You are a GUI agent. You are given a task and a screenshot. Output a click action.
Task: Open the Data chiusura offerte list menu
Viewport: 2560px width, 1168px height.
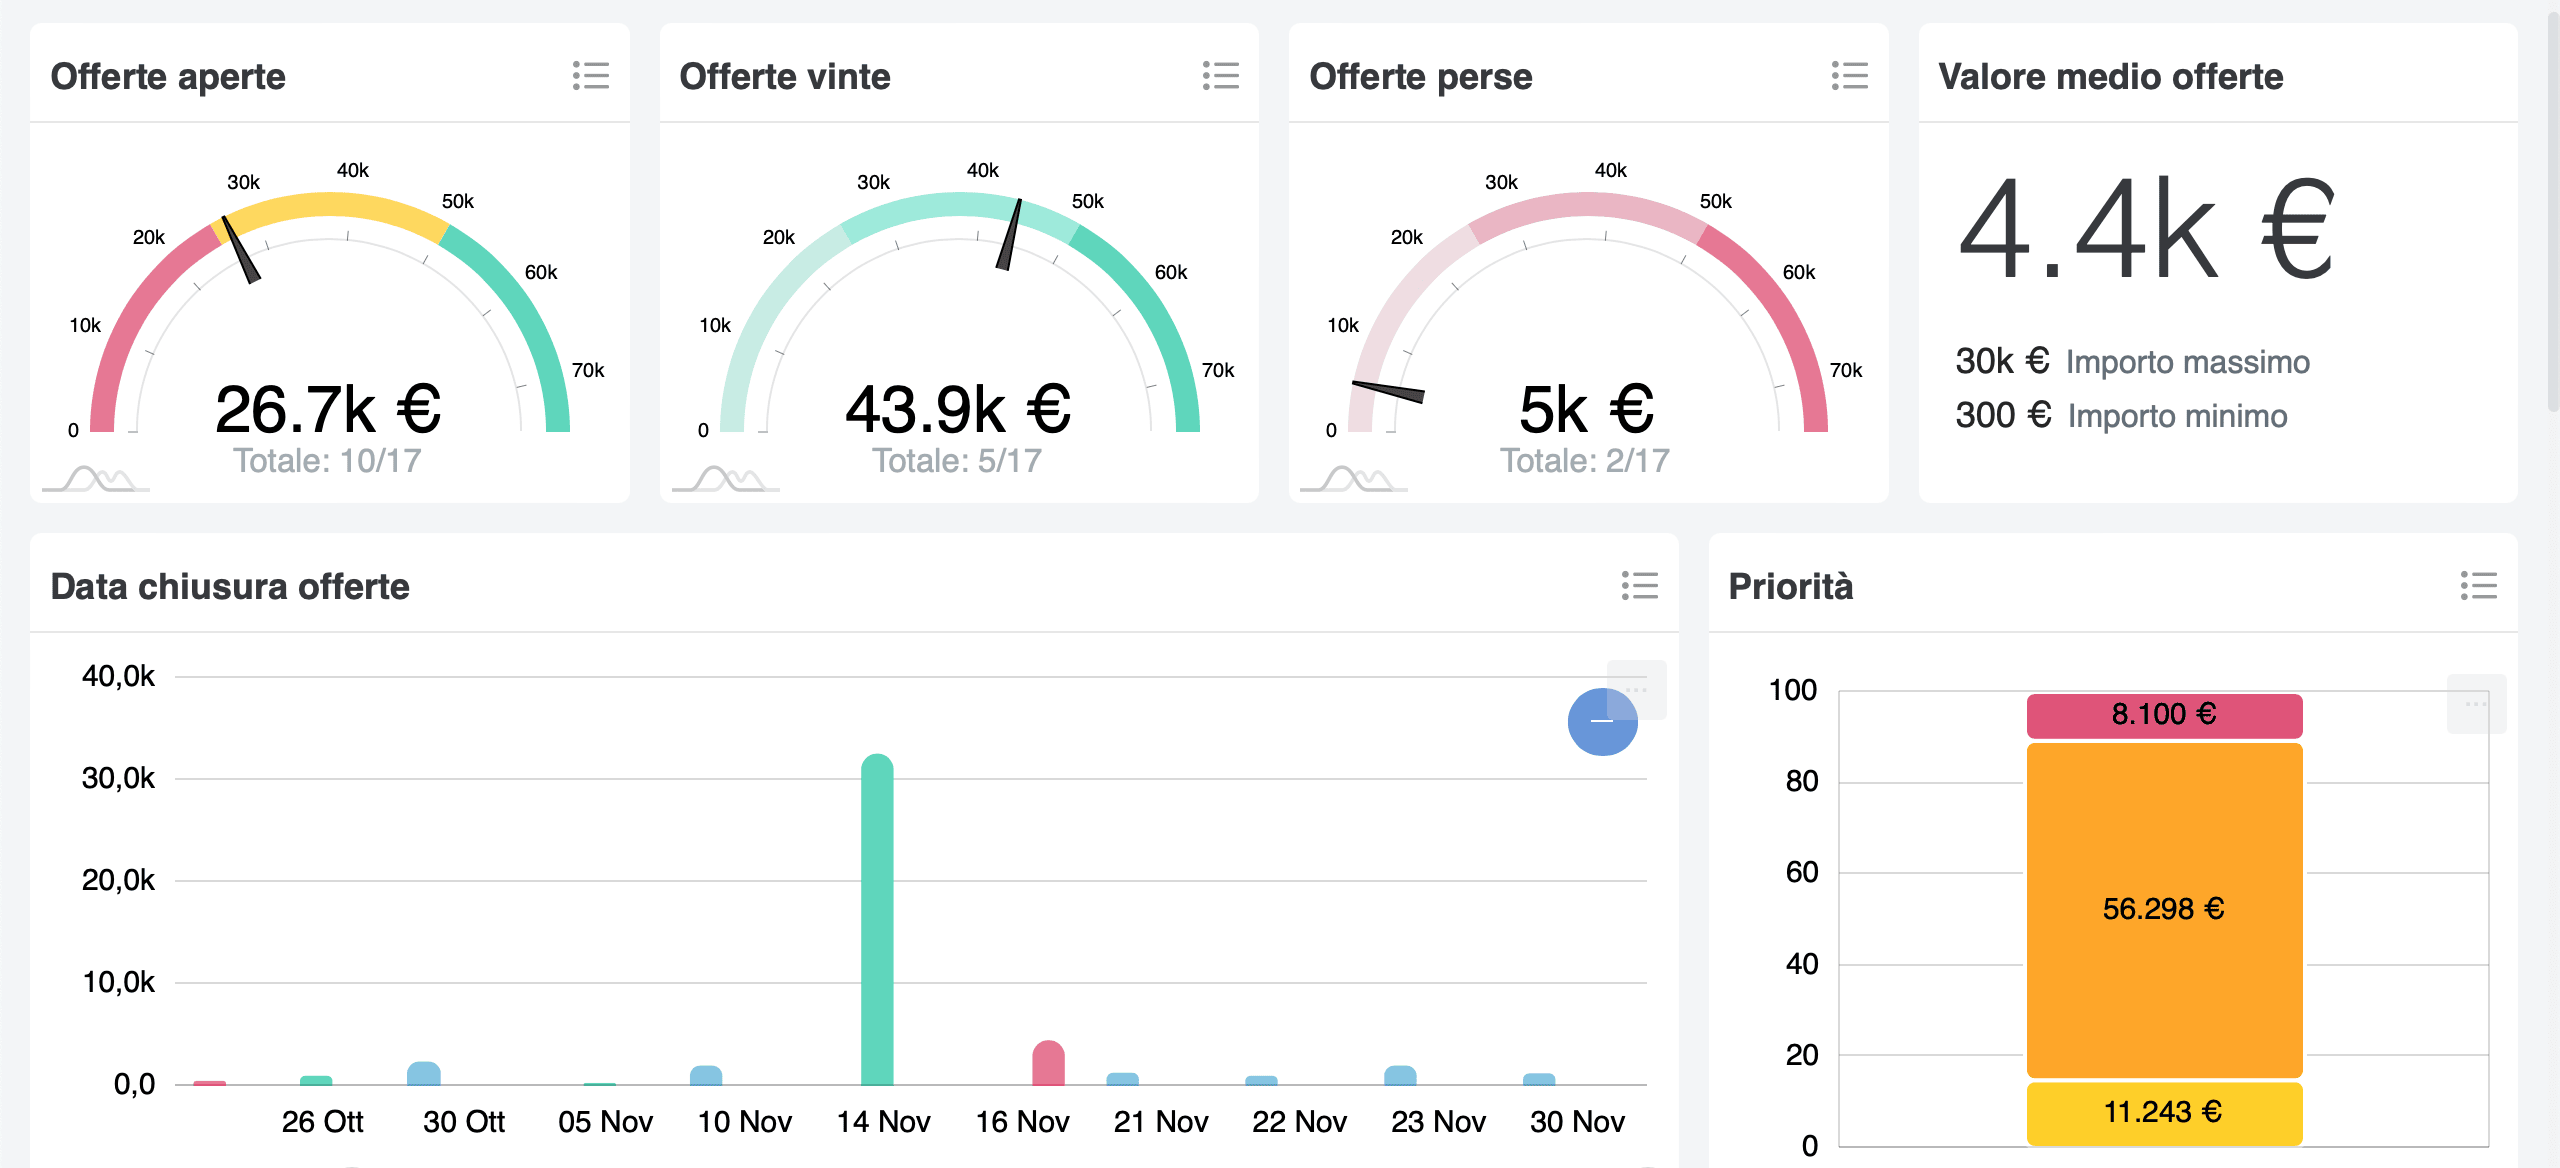[x=1639, y=585]
